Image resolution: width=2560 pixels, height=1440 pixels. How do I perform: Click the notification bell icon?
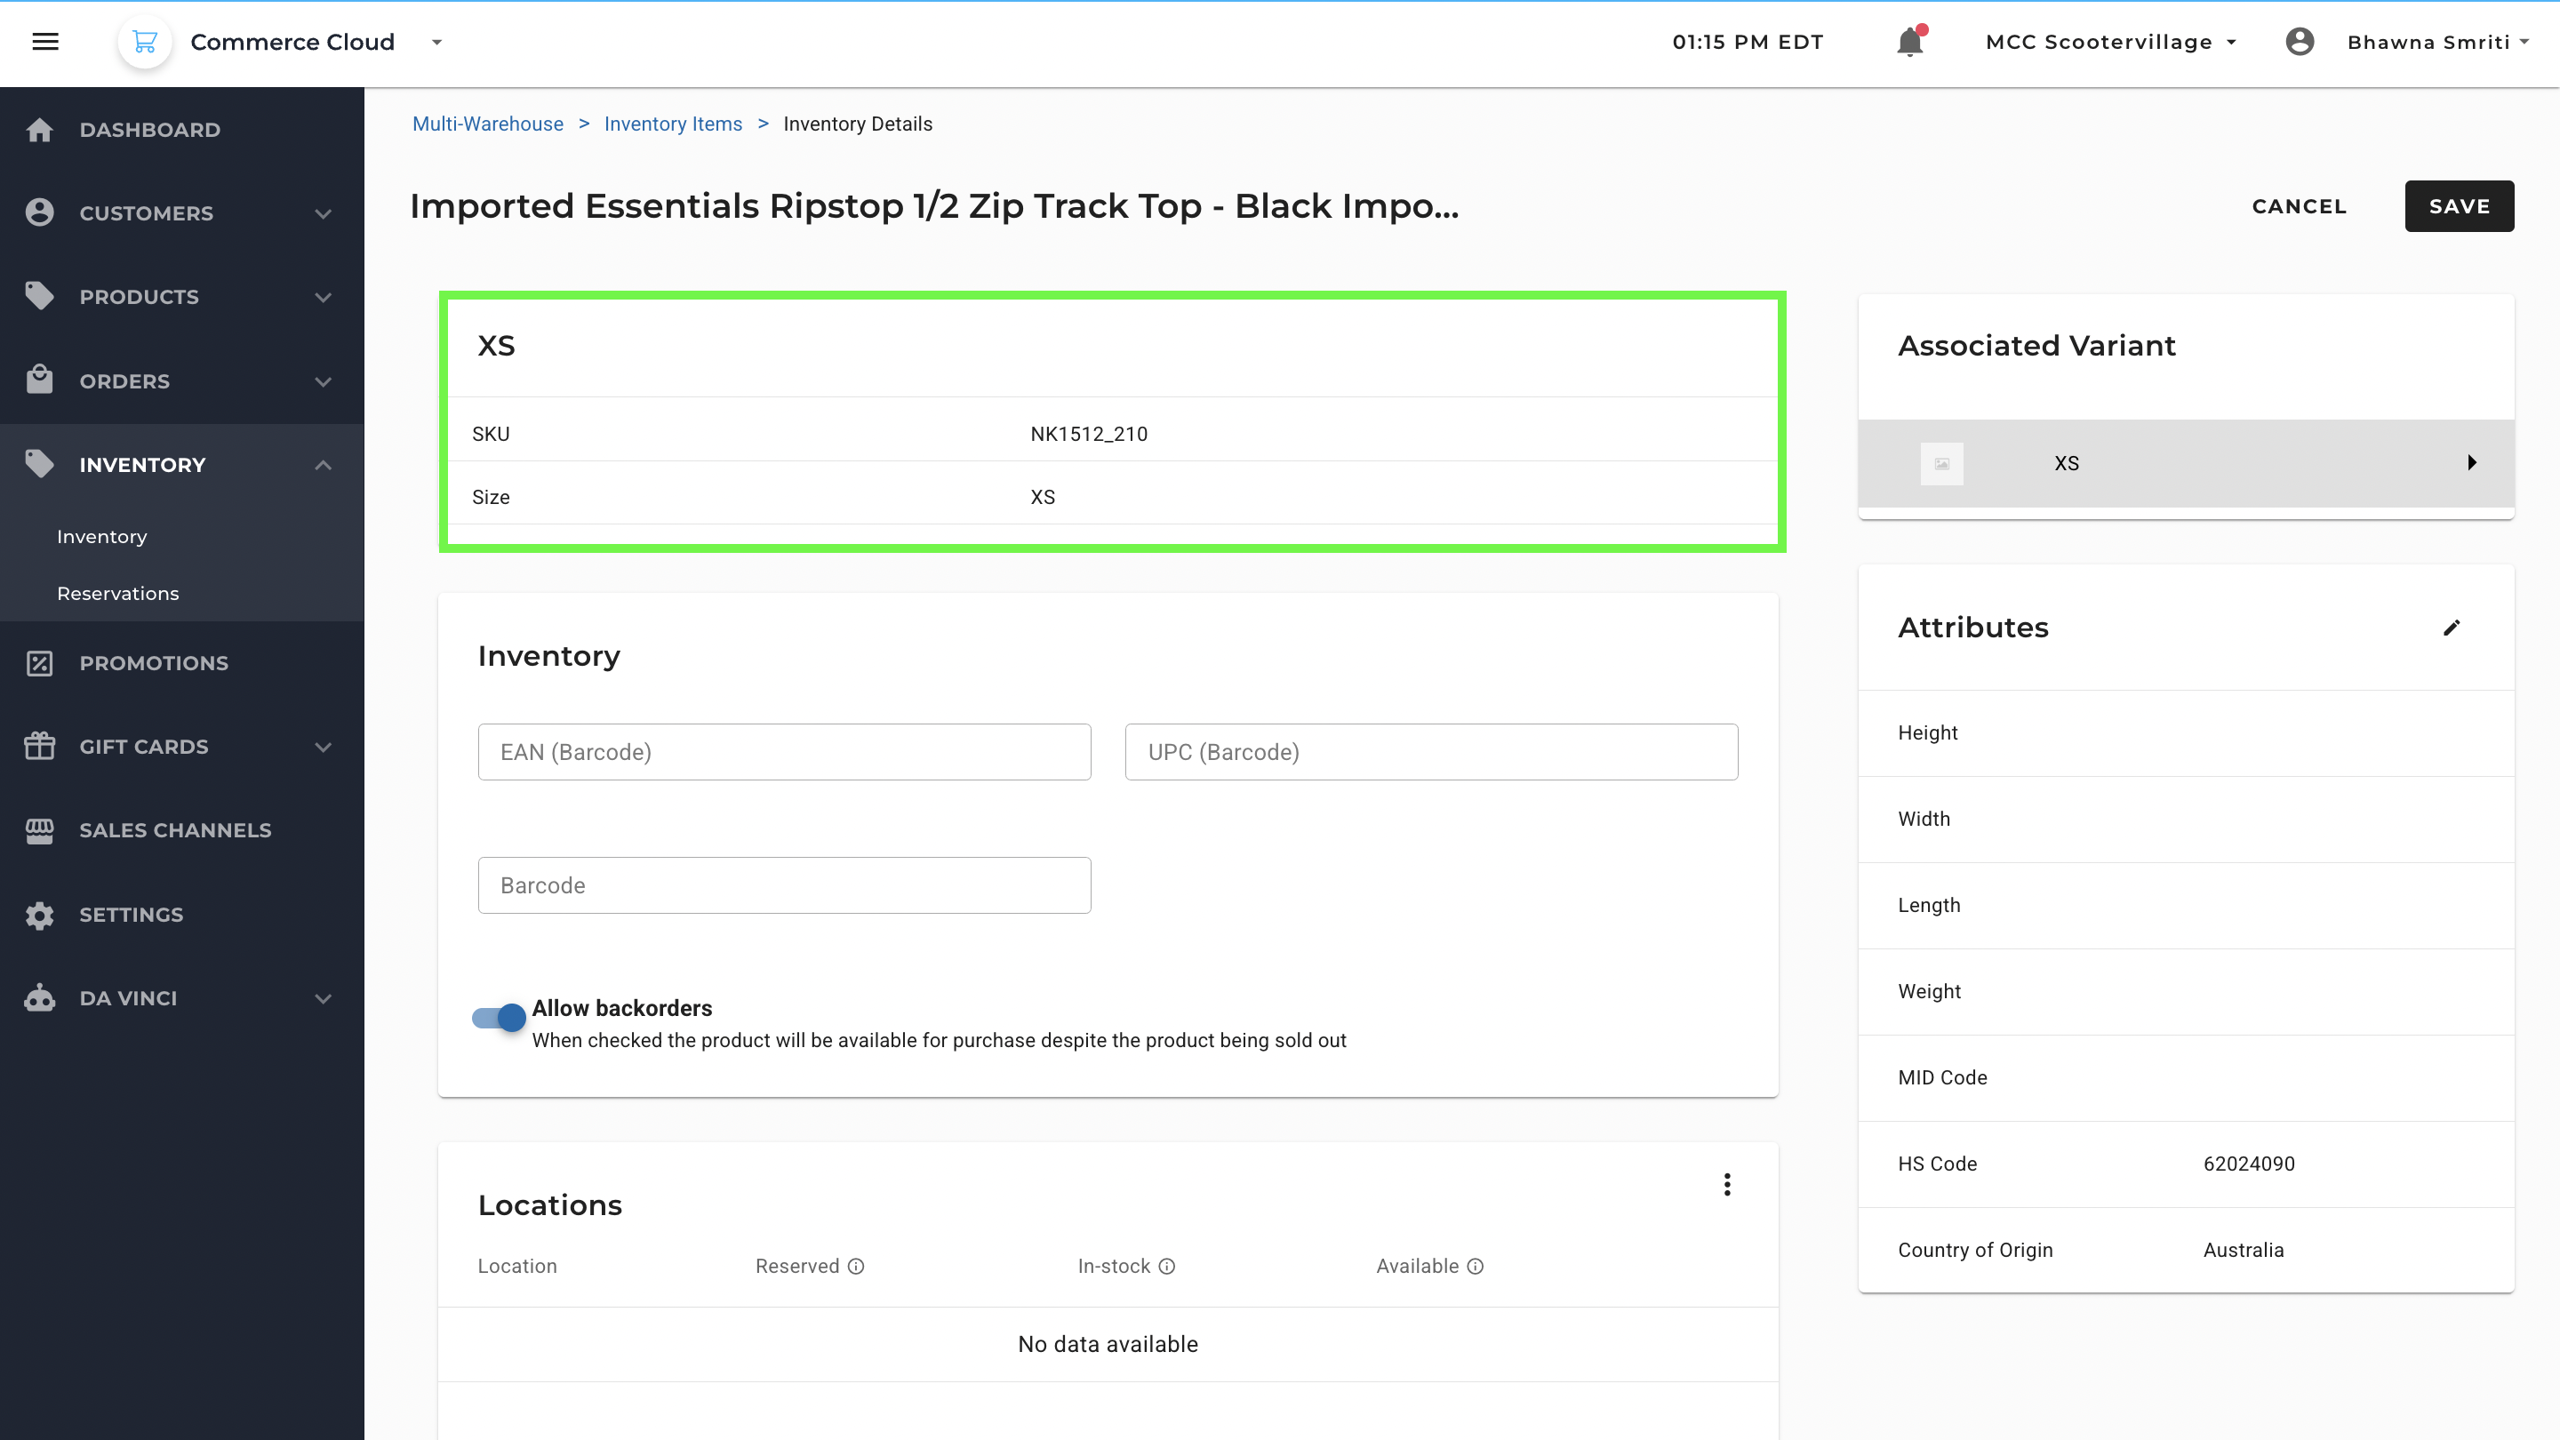pos(1909,42)
